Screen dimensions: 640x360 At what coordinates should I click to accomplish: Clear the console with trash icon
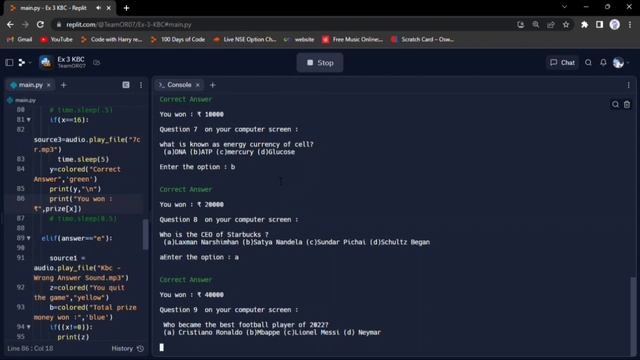pyautogui.click(x=627, y=104)
